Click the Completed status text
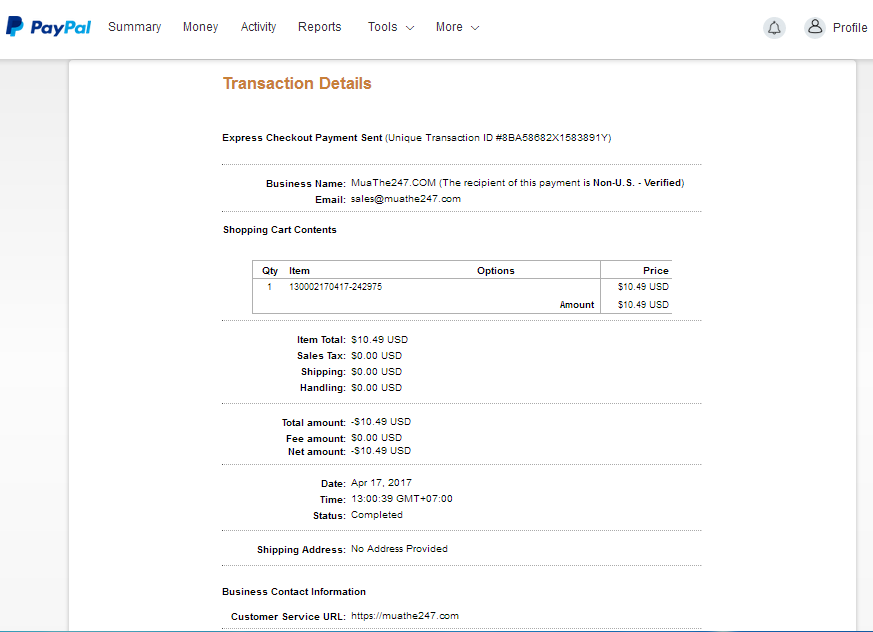873x632 pixels. pyautogui.click(x=377, y=515)
